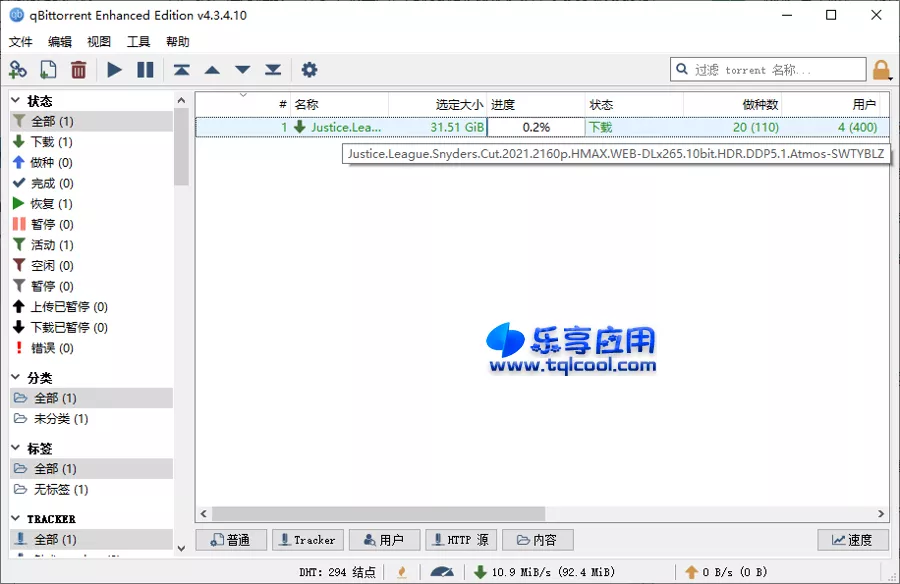900x584 pixels.
Task: Click the connection status flame icon
Action: pyautogui.click(x=401, y=573)
